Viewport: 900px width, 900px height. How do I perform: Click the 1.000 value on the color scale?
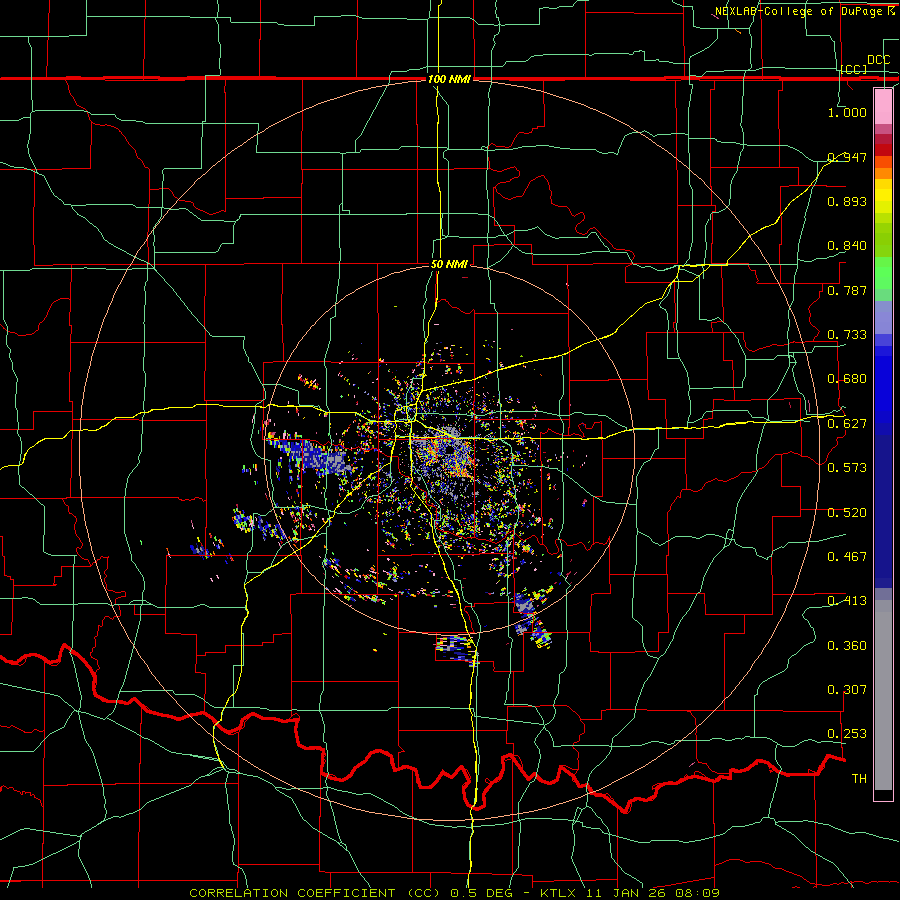click(x=847, y=112)
